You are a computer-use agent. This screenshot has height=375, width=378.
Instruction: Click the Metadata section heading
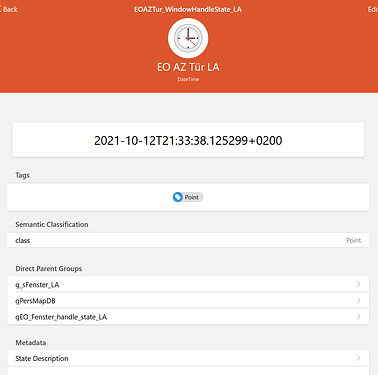click(31, 343)
